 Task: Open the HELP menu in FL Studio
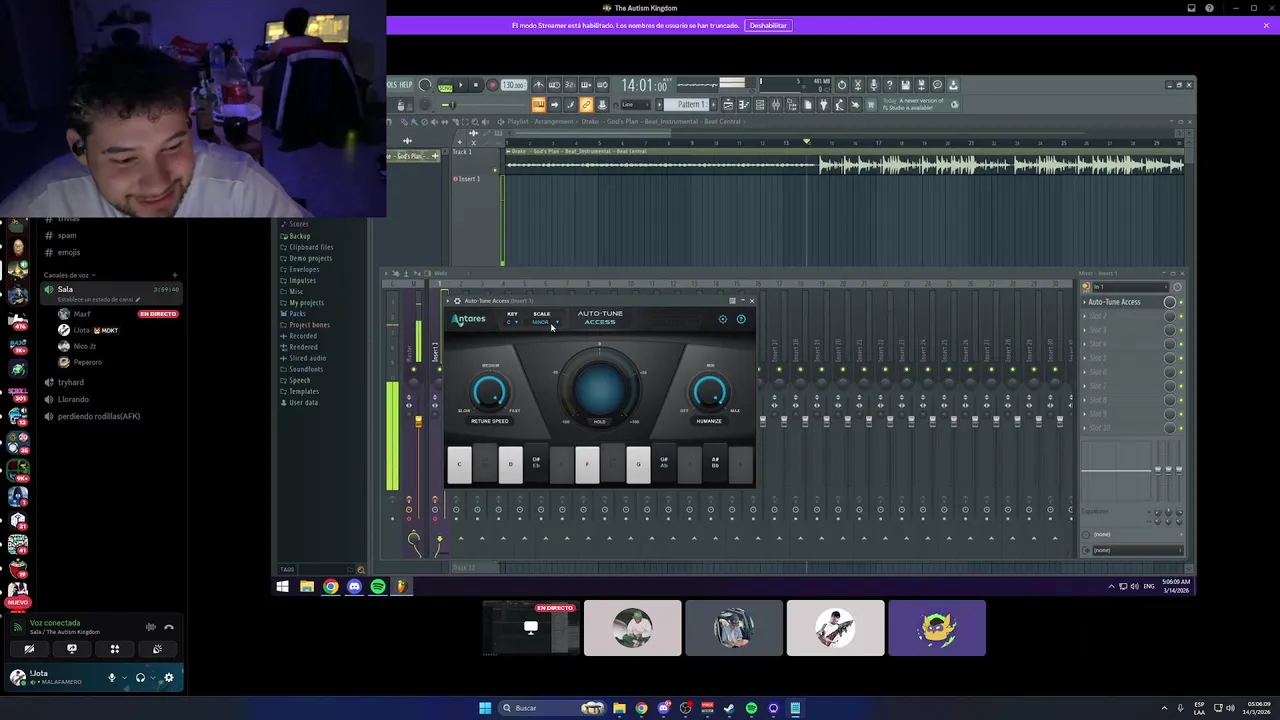tap(405, 85)
